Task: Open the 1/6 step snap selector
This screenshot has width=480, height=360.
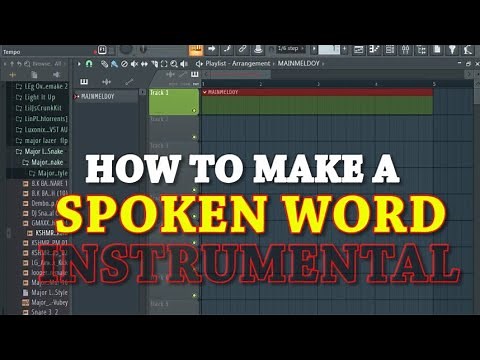Action: [x=291, y=49]
